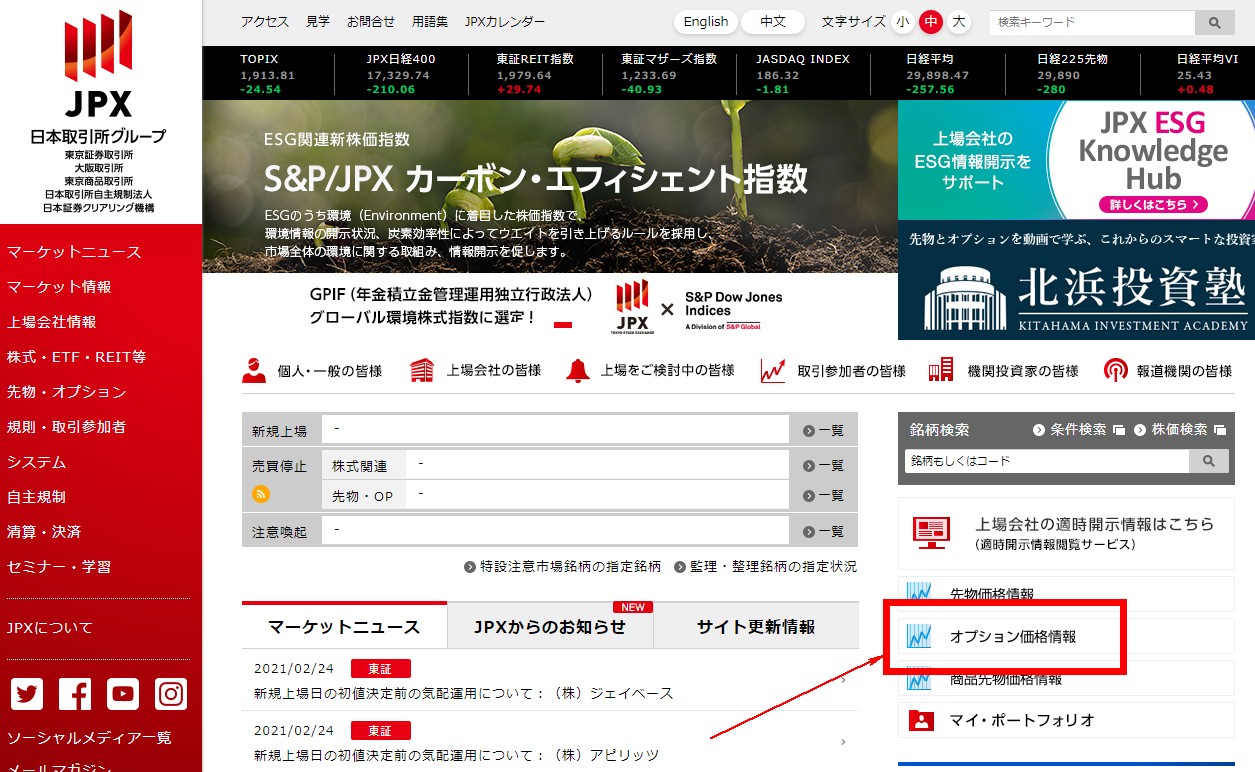Open JPX Facebook page icon
The height and width of the screenshot is (772, 1255).
[x=75, y=694]
